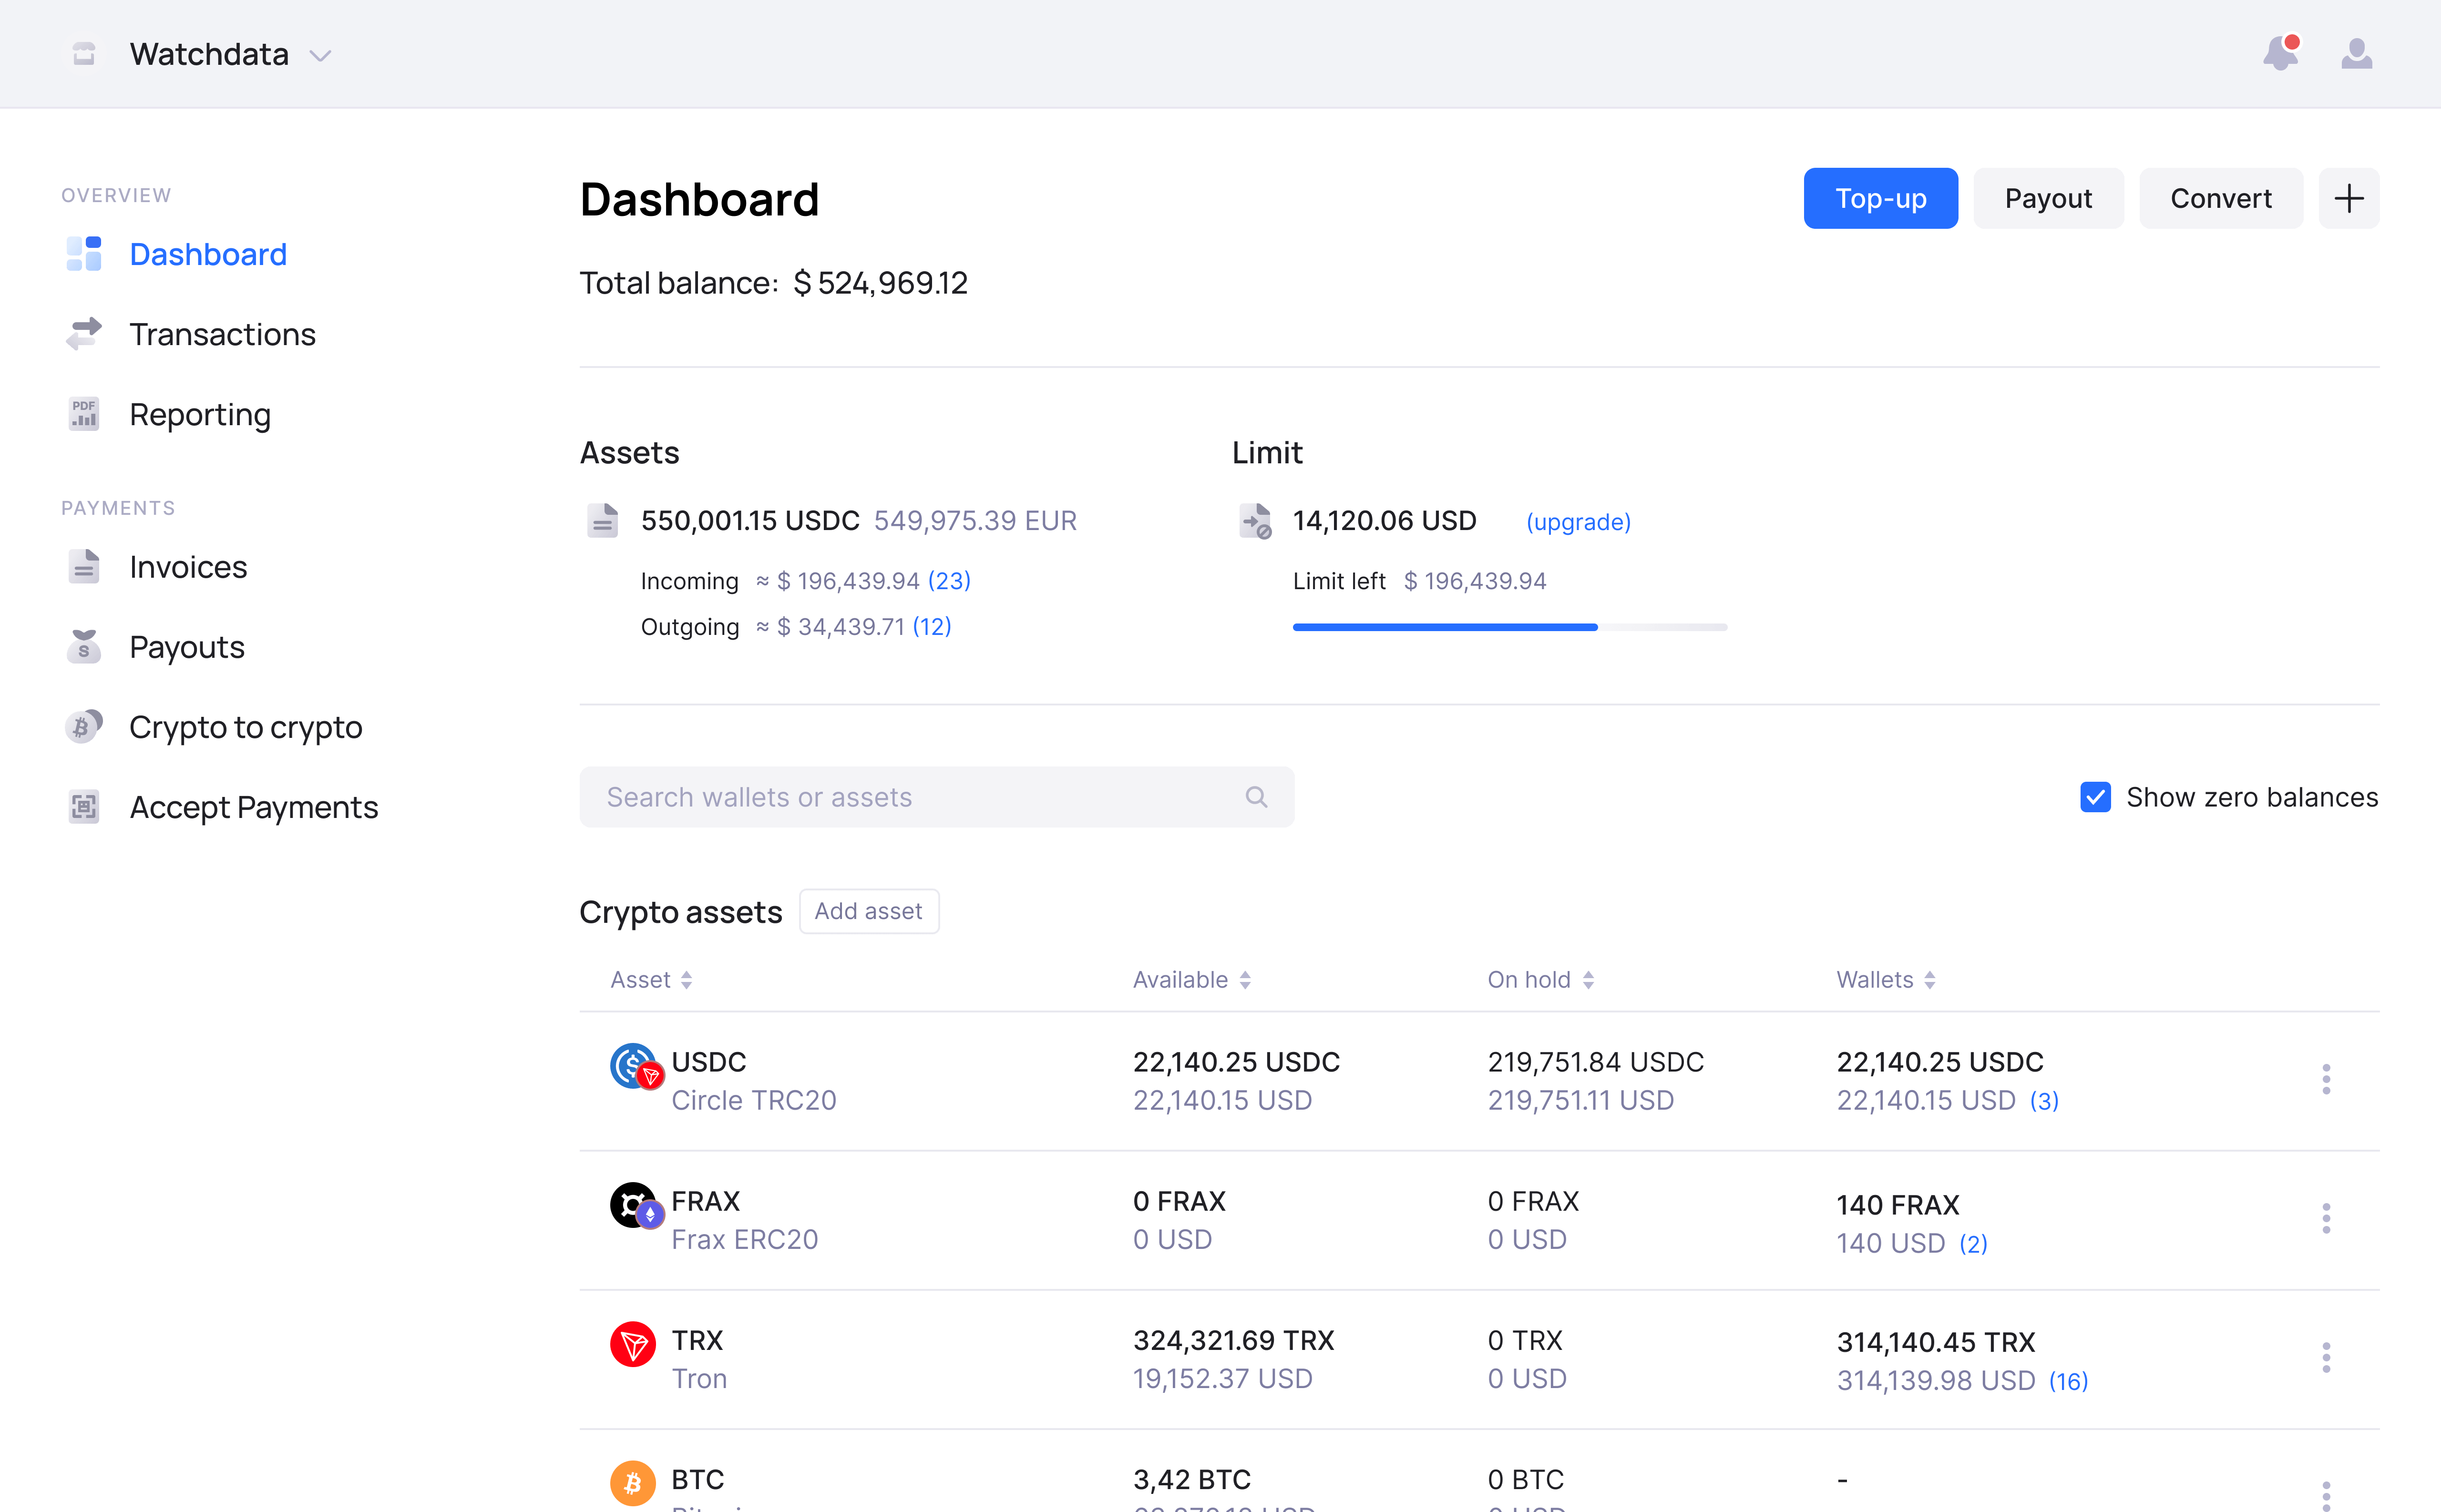The width and height of the screenshot is (2441, 1512).
Task: Click the FRAX coin icon
Action: (x=636, y=1206)
